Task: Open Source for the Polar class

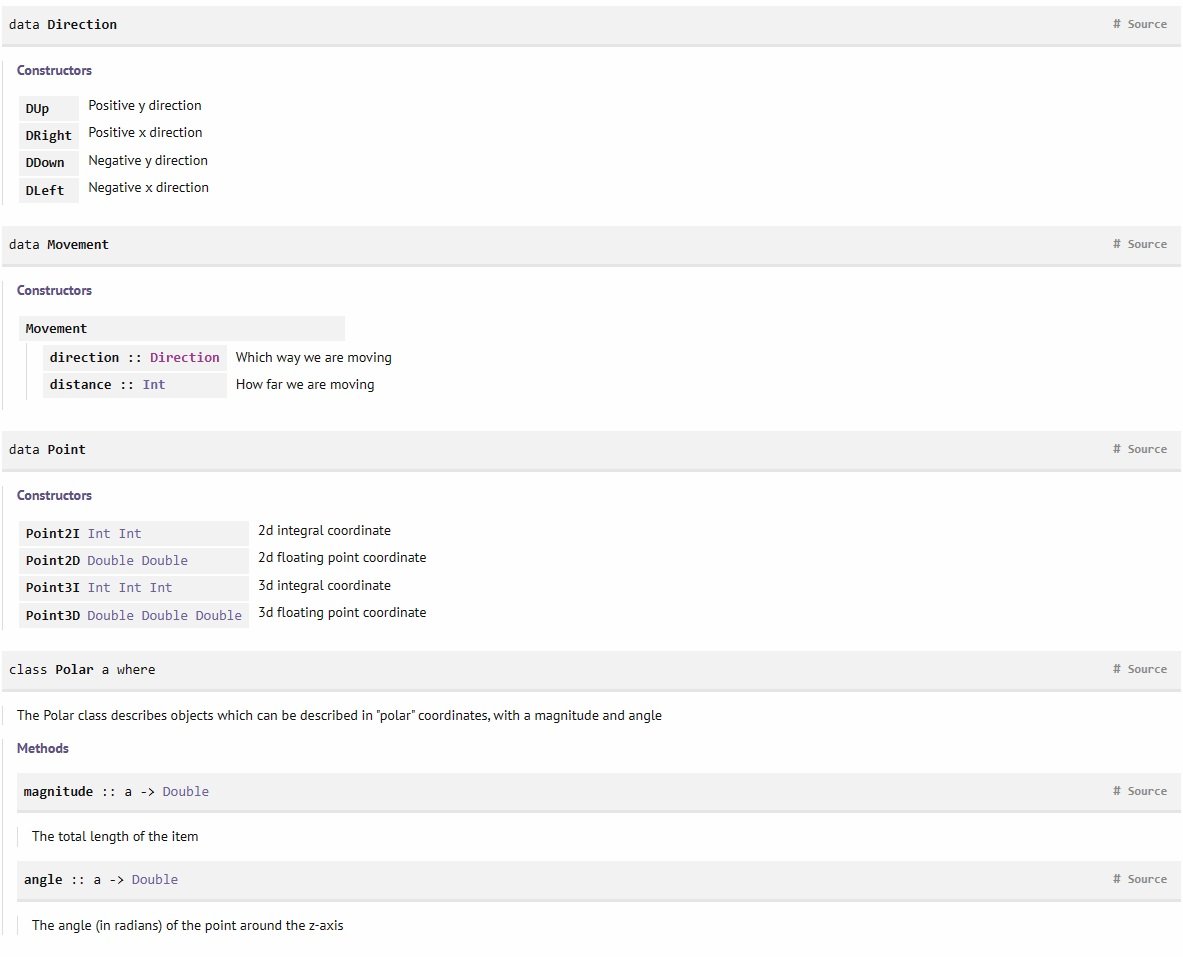Action: click(1147, 669)
